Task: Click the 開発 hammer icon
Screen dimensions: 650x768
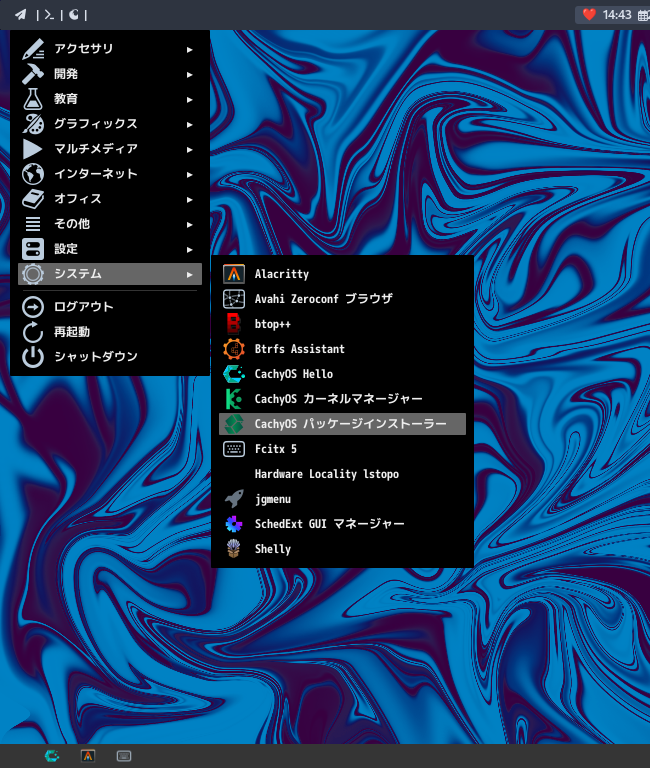Action: click(x=33, y=74)
